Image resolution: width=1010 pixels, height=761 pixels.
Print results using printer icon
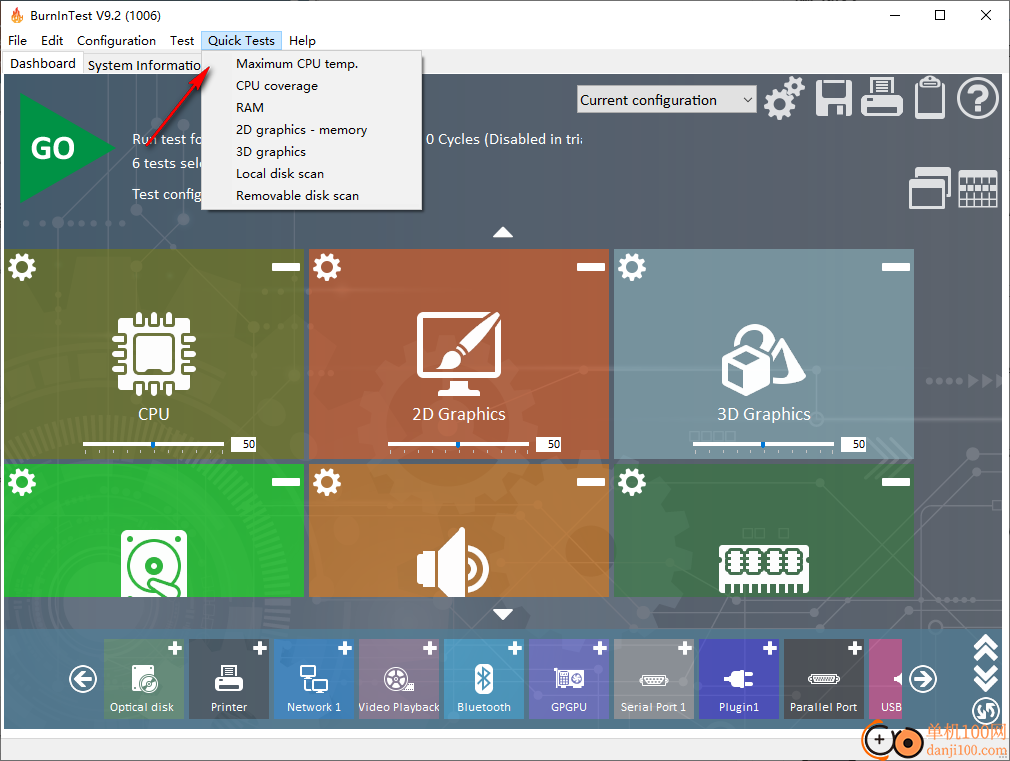point(882,97)
